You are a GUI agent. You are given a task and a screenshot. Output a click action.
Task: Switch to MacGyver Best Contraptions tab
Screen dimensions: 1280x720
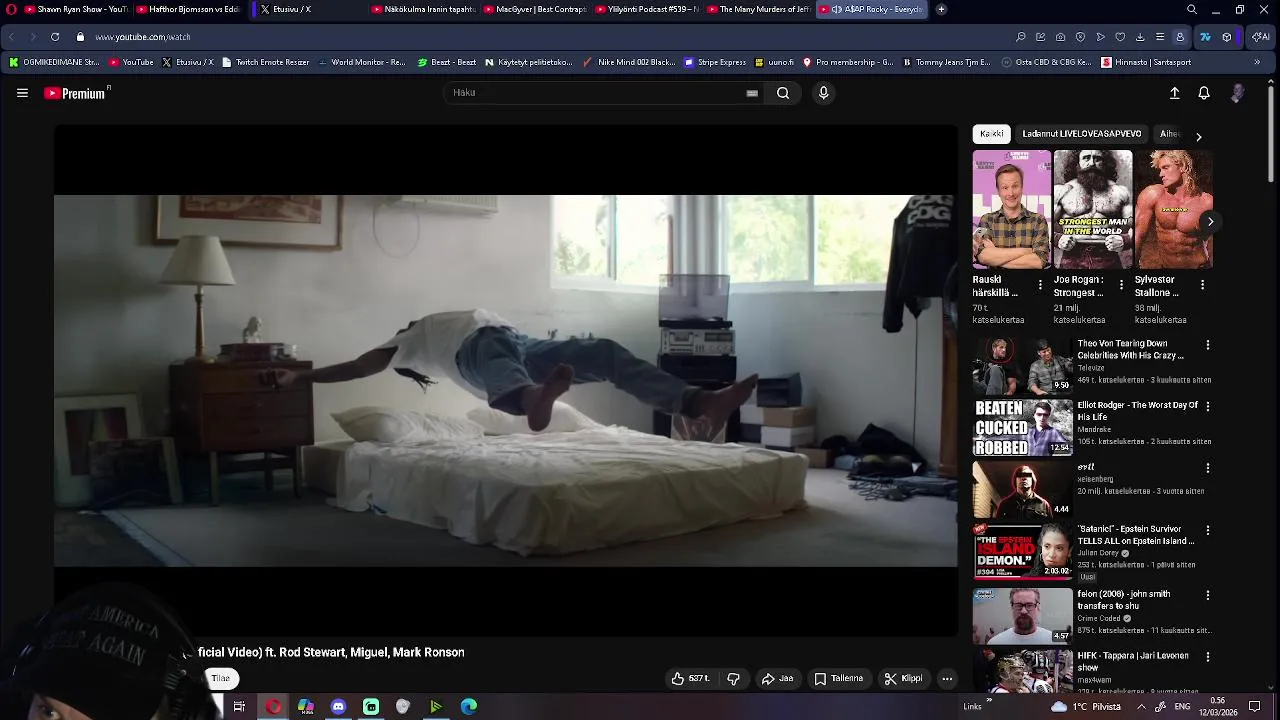[x=533, y=9]
